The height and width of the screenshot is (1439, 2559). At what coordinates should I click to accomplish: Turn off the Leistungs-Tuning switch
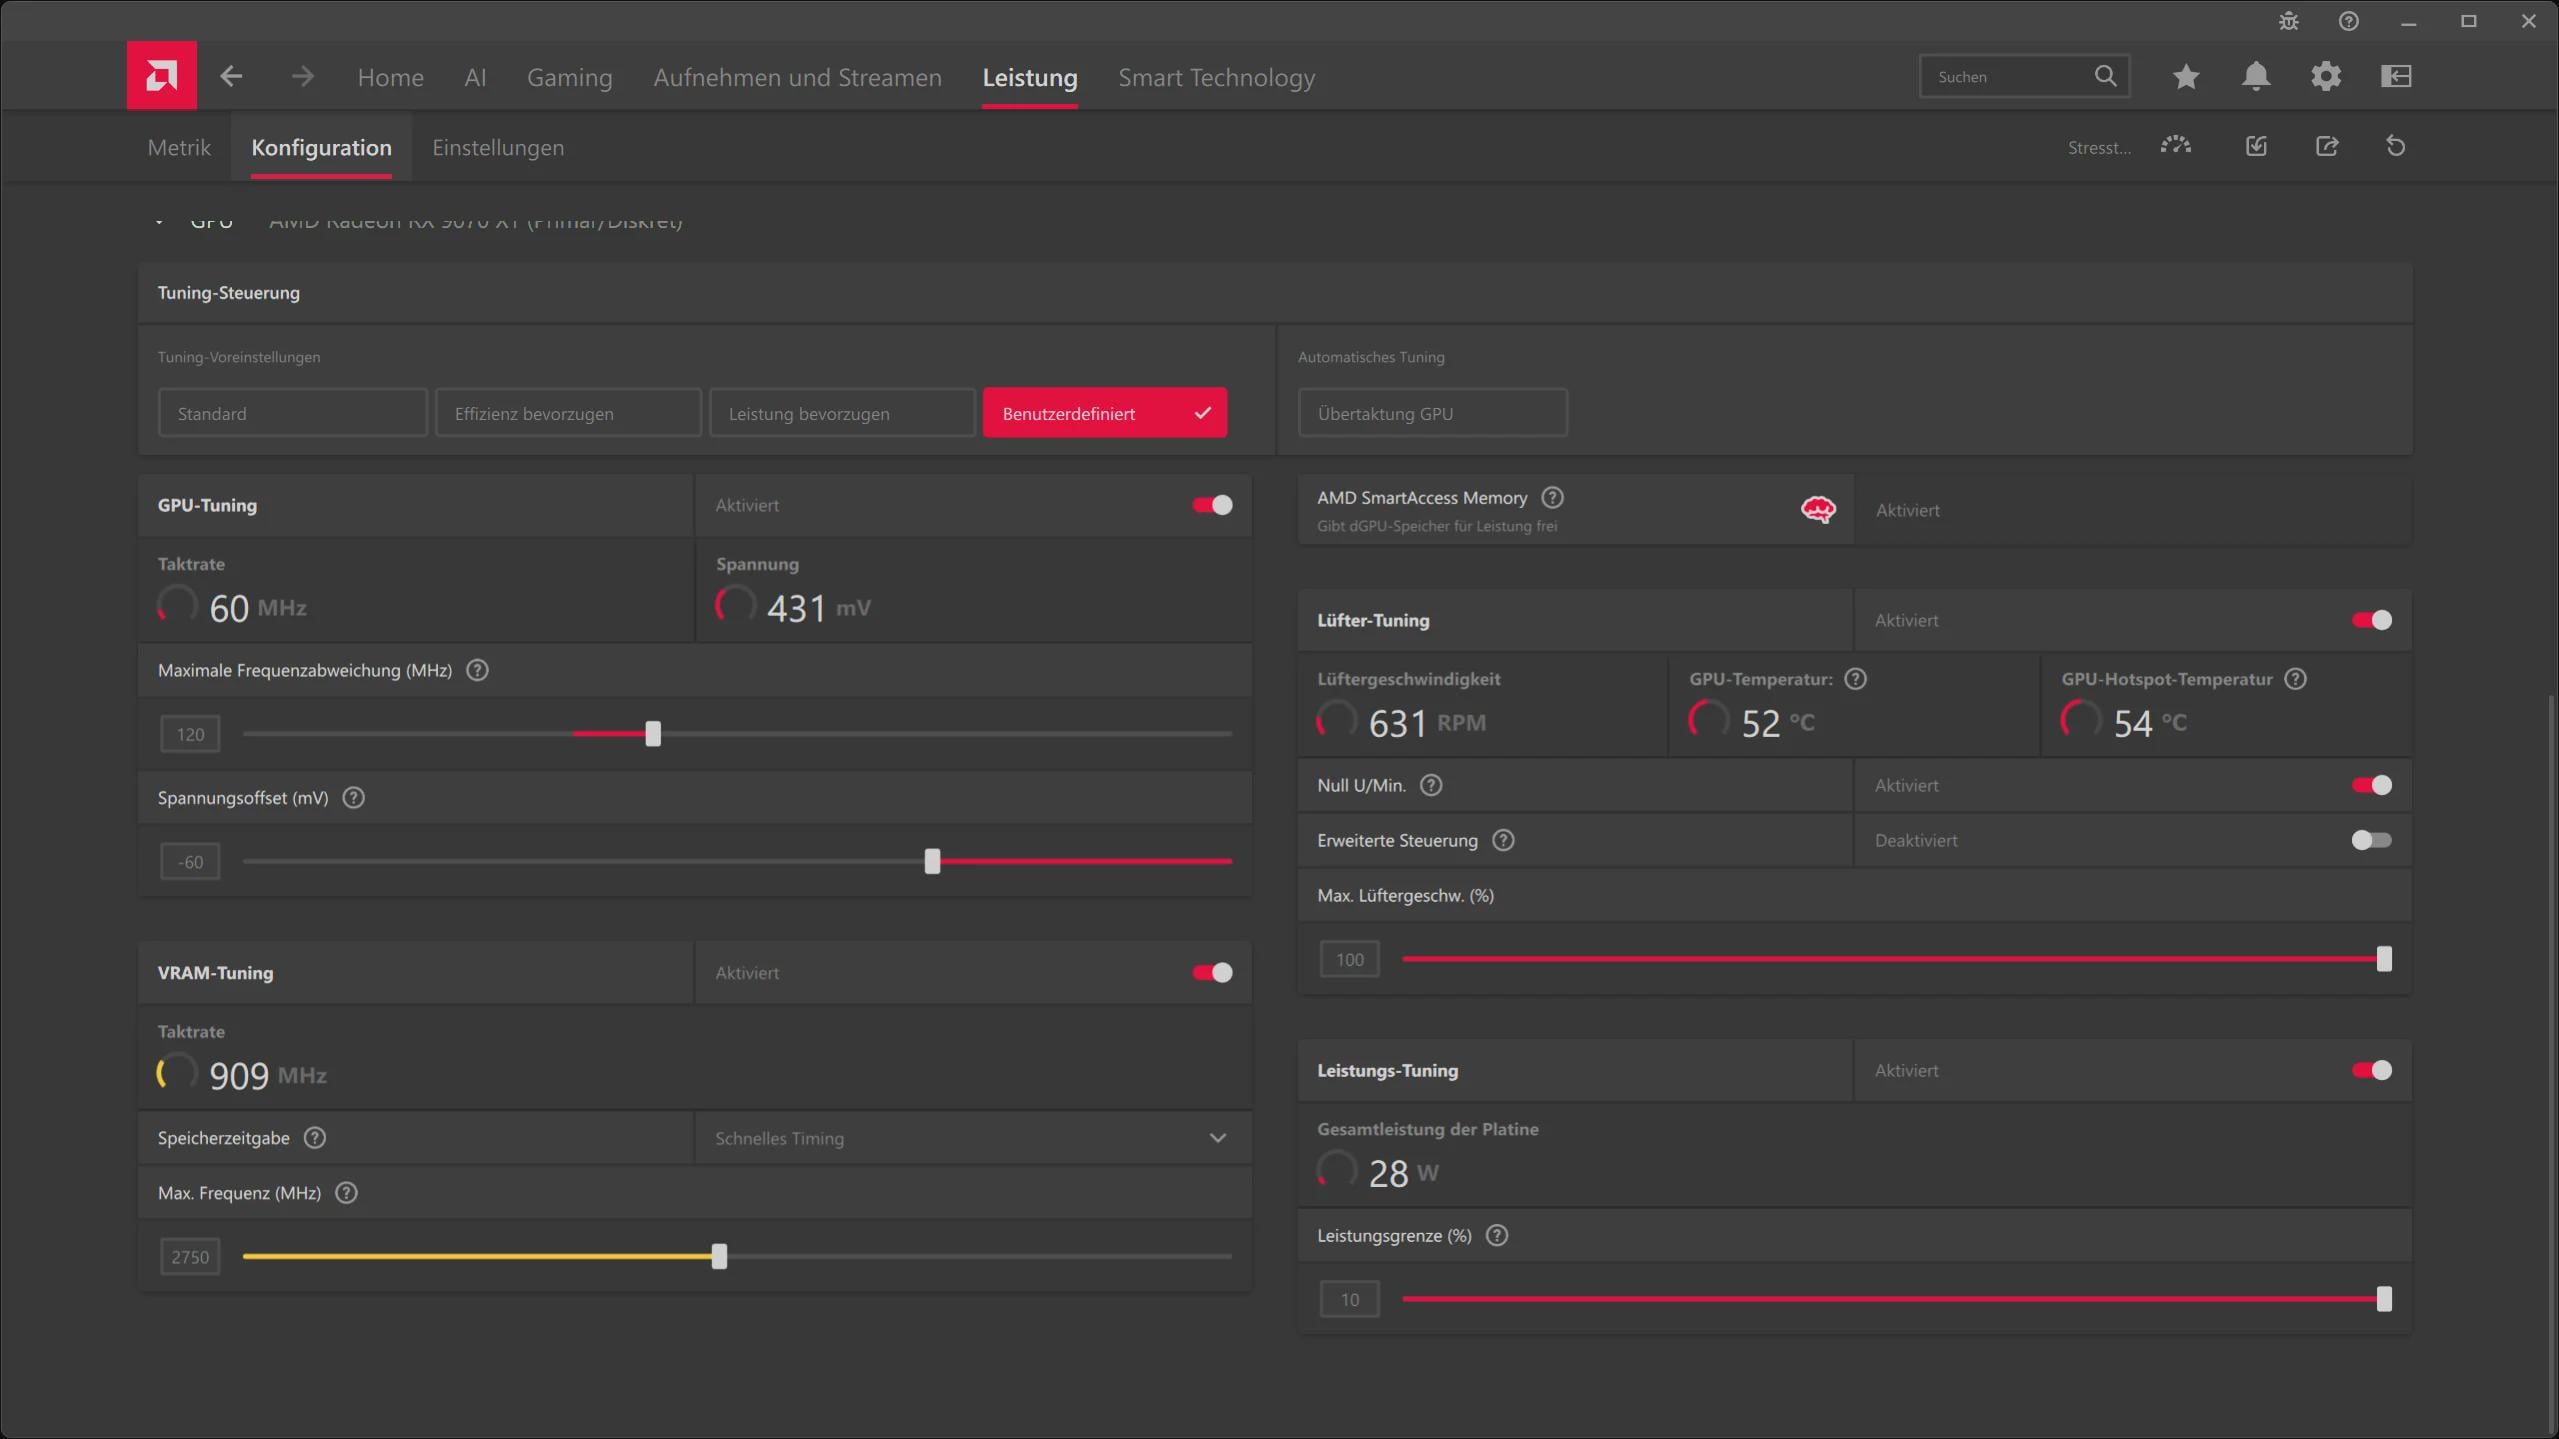tap(2372, 1070)
